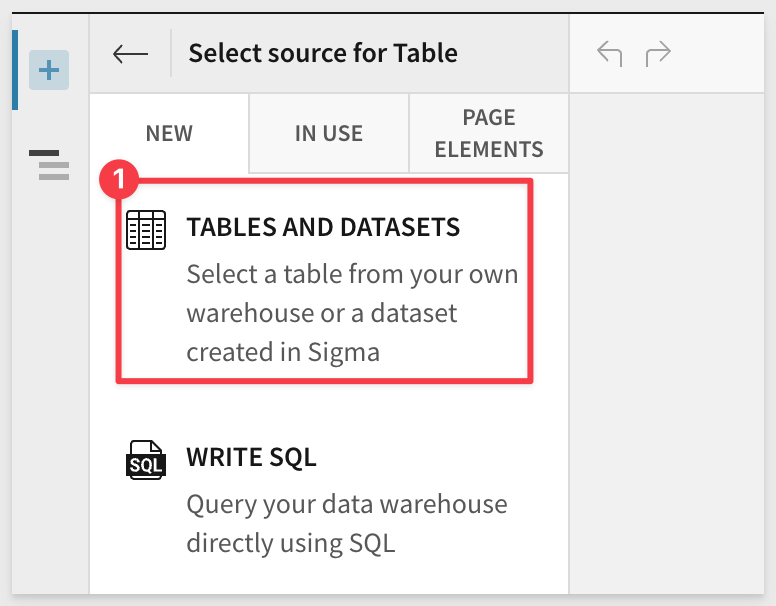Click the blue plus add-element icon
This screenshot has width=776, height=606.
pos(49,70)
